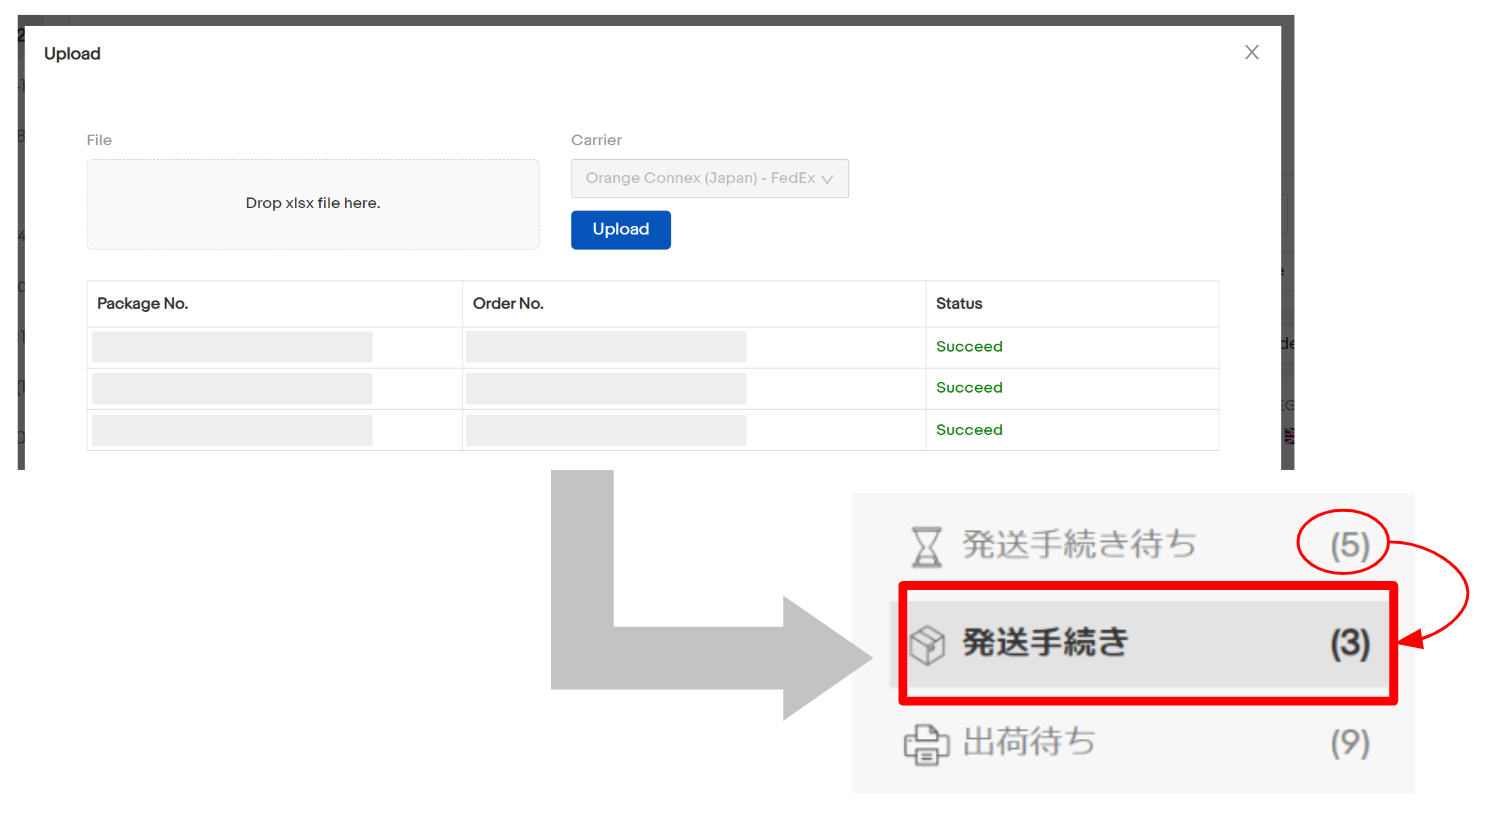Open the 発送手続き menu item
The width and height of the screenshot is (1487, 815).
pyautogui.click(x=1045, y=643)
